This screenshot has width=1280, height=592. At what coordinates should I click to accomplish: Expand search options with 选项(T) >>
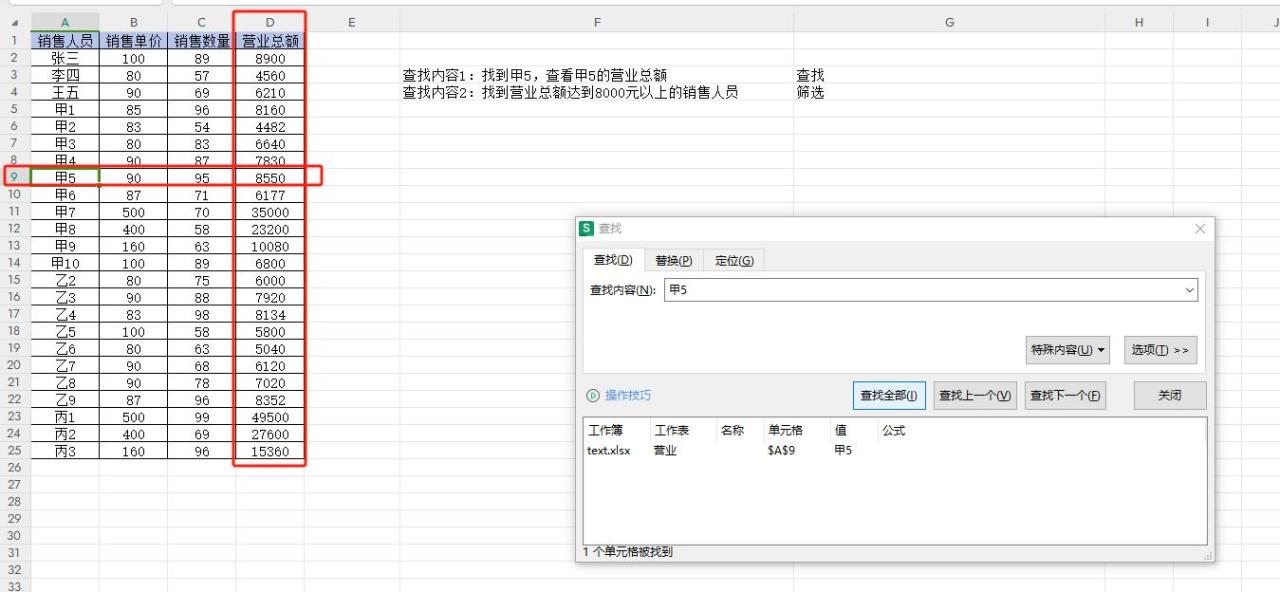tap(1160, 350)
